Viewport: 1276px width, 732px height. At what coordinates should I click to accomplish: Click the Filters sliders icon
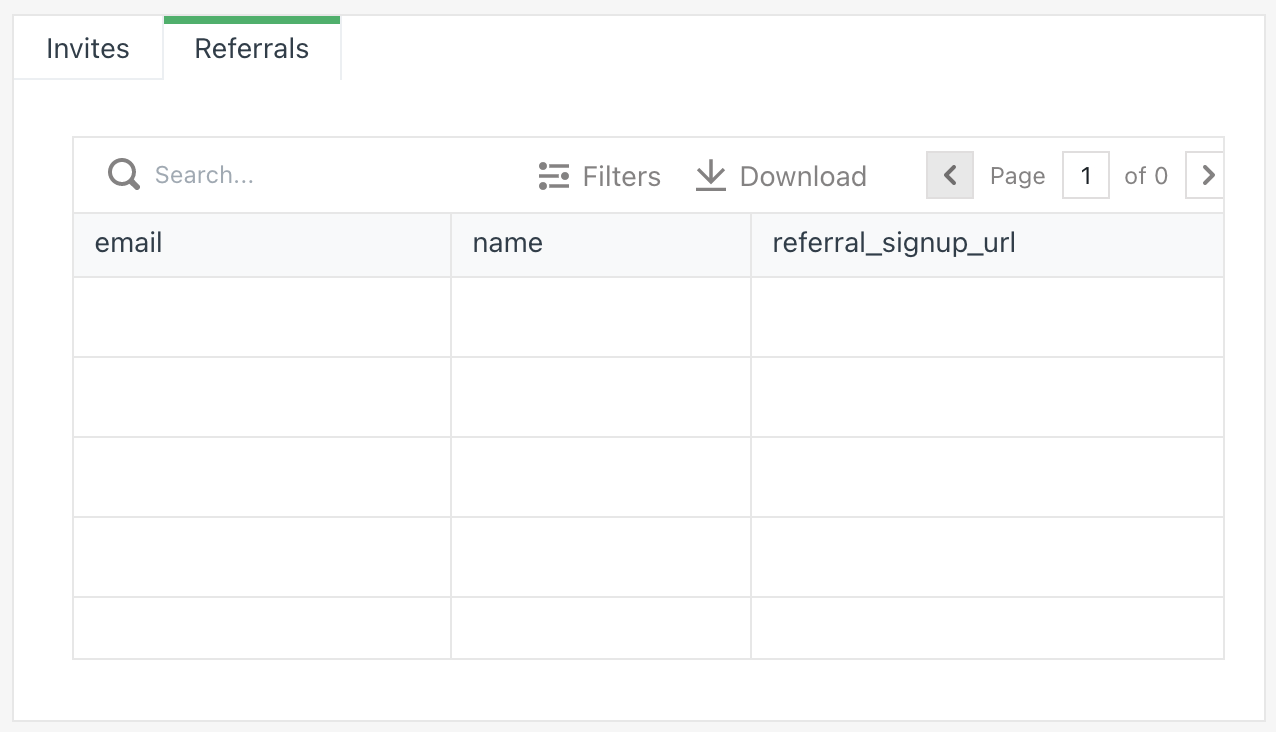(x=552, y=175)
